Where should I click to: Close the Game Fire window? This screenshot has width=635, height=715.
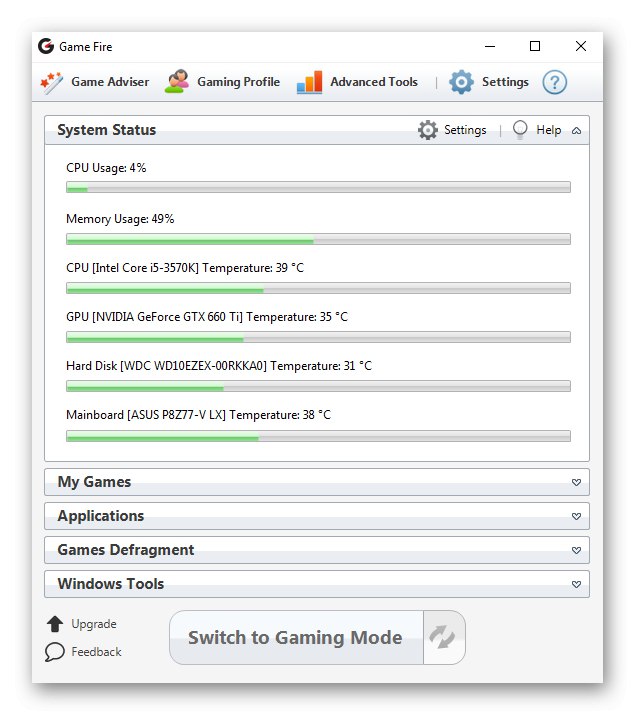(x=581, y=47)
